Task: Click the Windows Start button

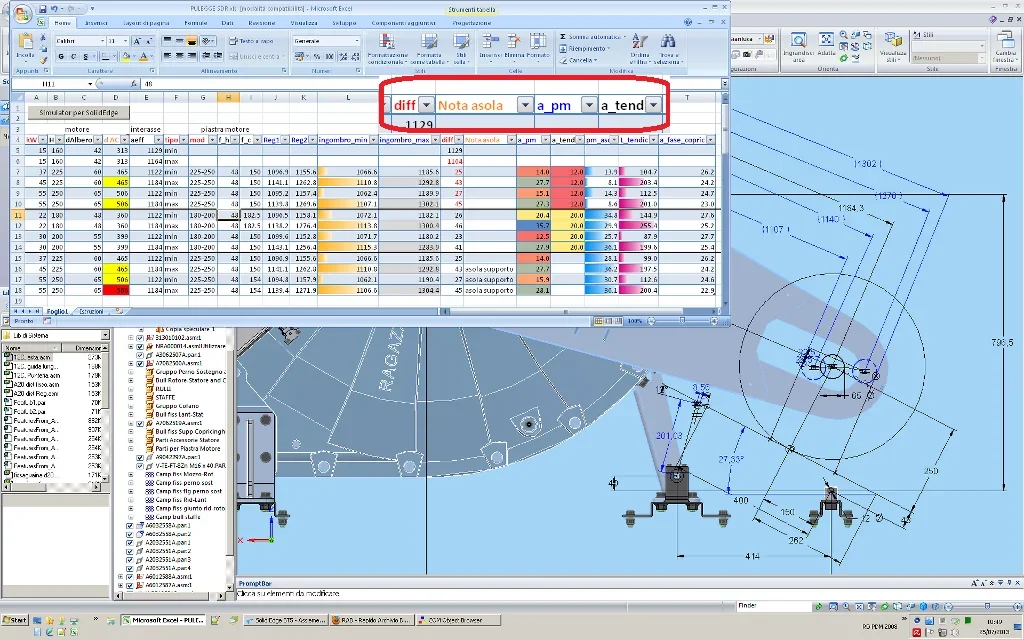Action: pos(14,621)
